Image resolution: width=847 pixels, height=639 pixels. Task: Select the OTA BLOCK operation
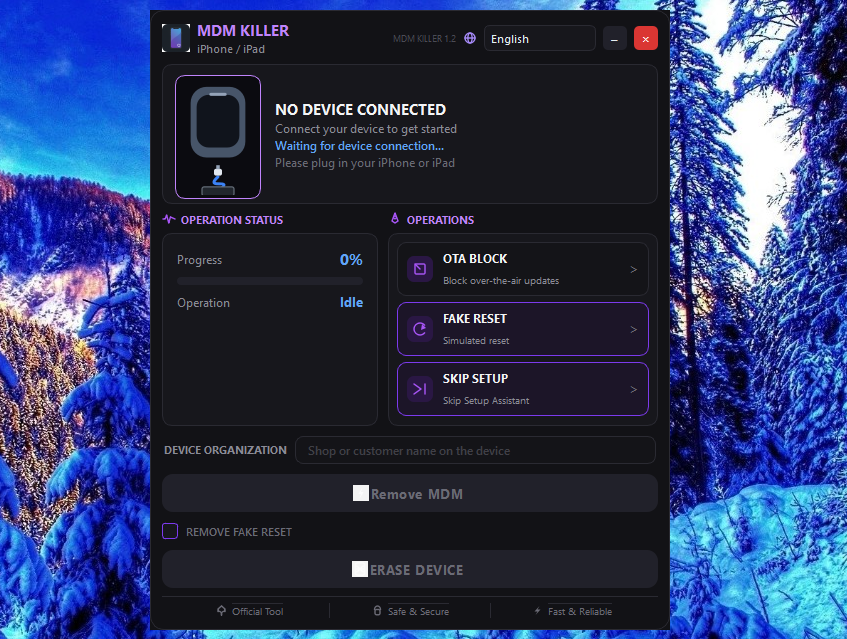tap(523, 269)
